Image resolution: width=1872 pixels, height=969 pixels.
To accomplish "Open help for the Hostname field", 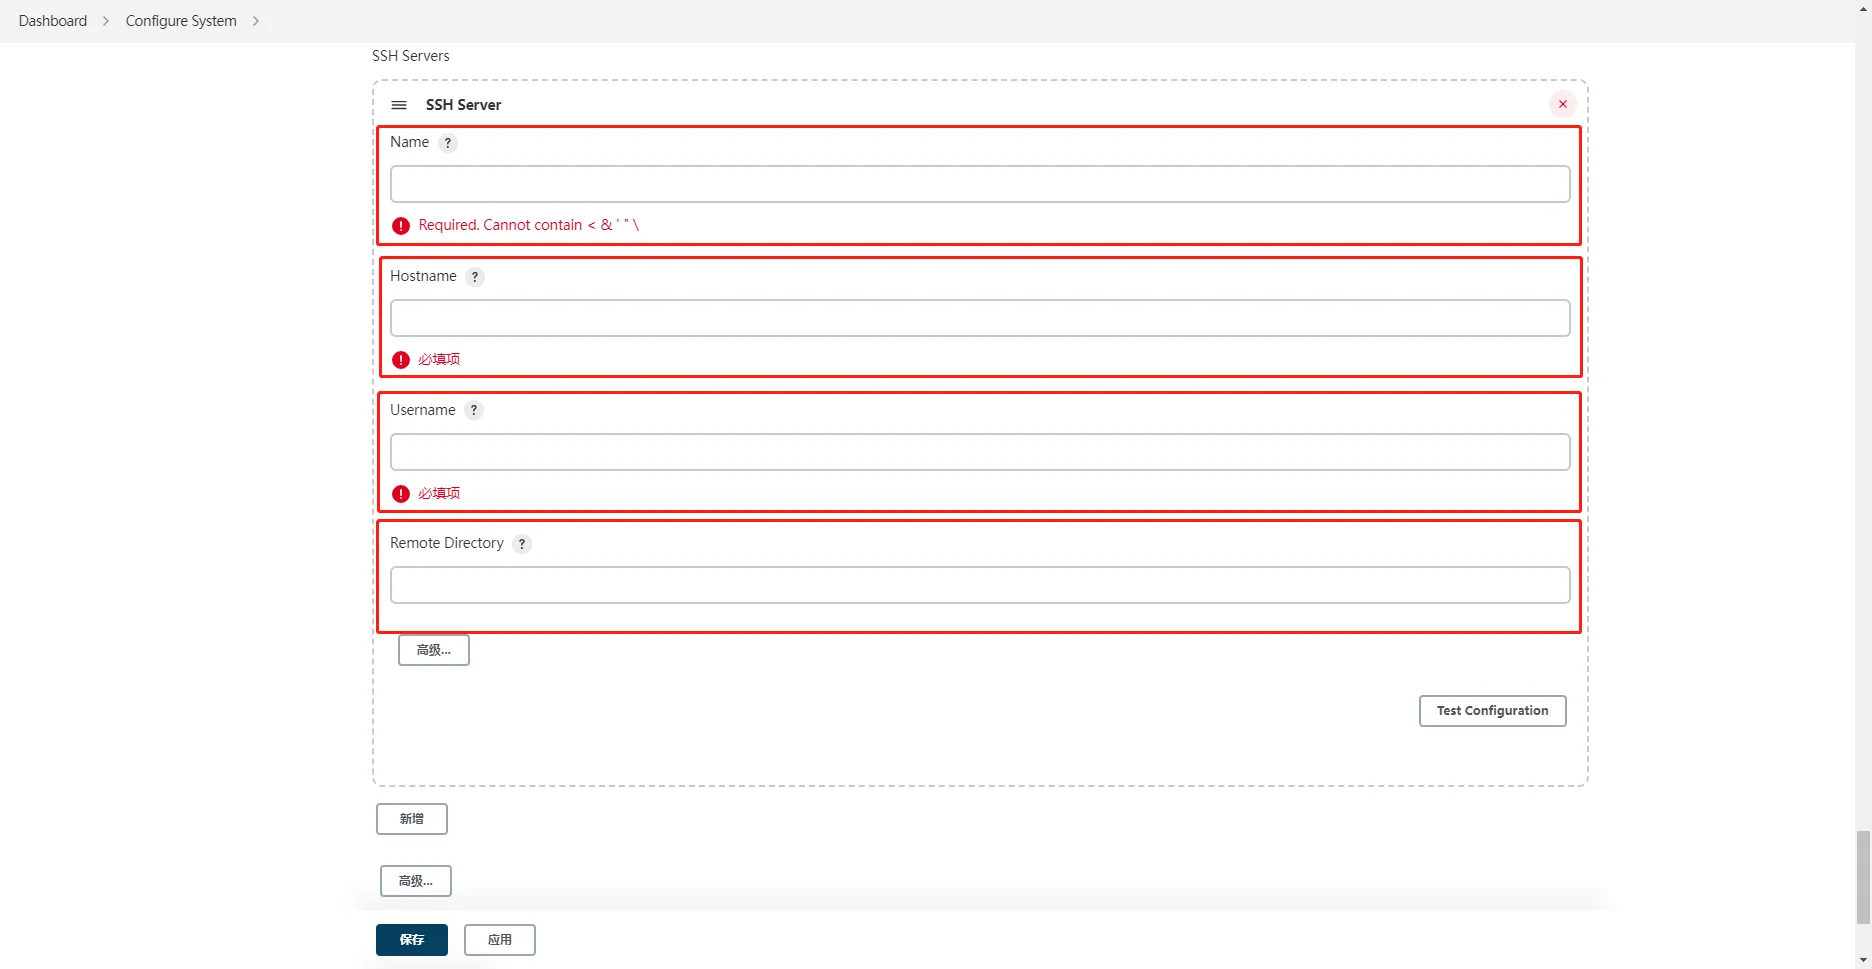I will [475, 277].
